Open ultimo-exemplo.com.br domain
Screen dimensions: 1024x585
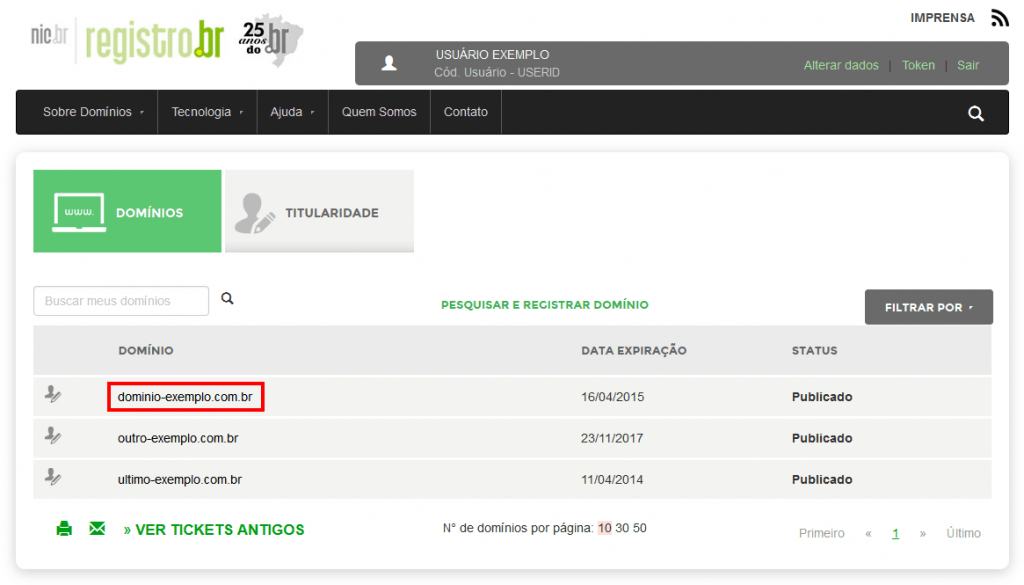point(180,480)
